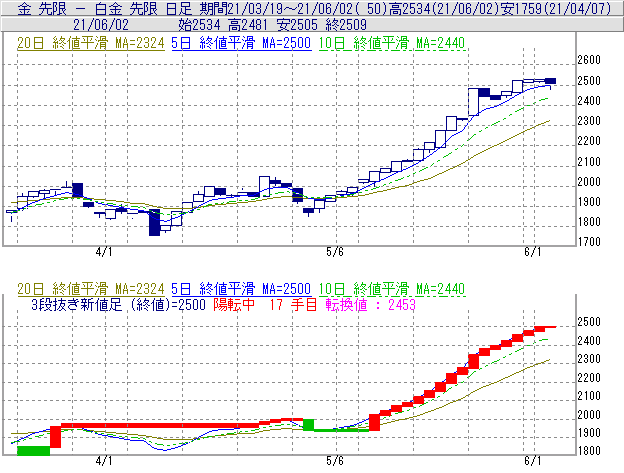Click the large dark candlestick at April low
The width and height of the screenshot is (624, 473).
[154, 223]
